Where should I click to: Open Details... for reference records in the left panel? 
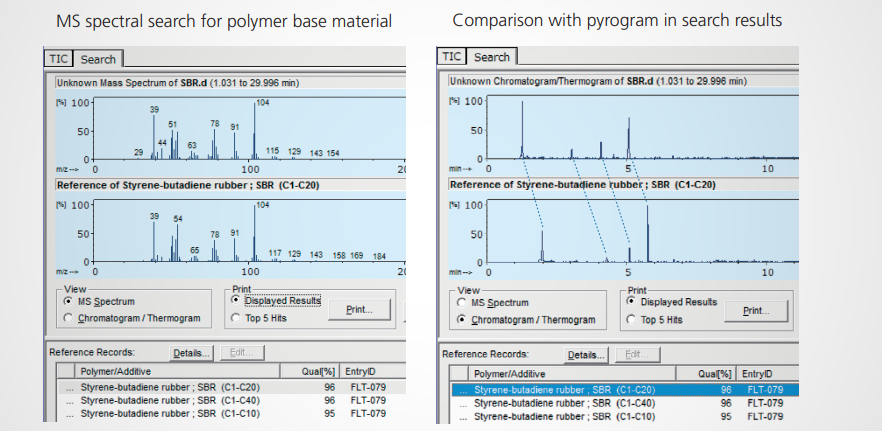(192, 353)
